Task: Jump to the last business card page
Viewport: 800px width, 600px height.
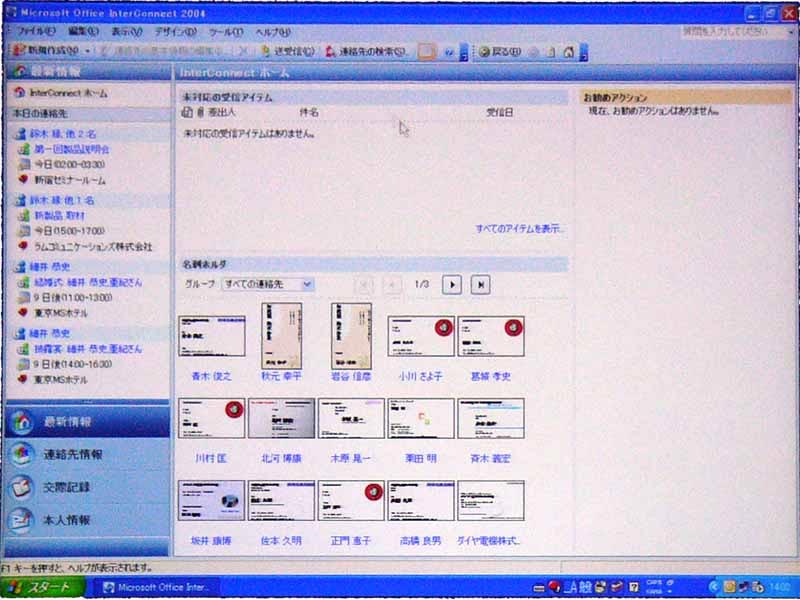Action: pyautogui.click(x=480, y=285)
